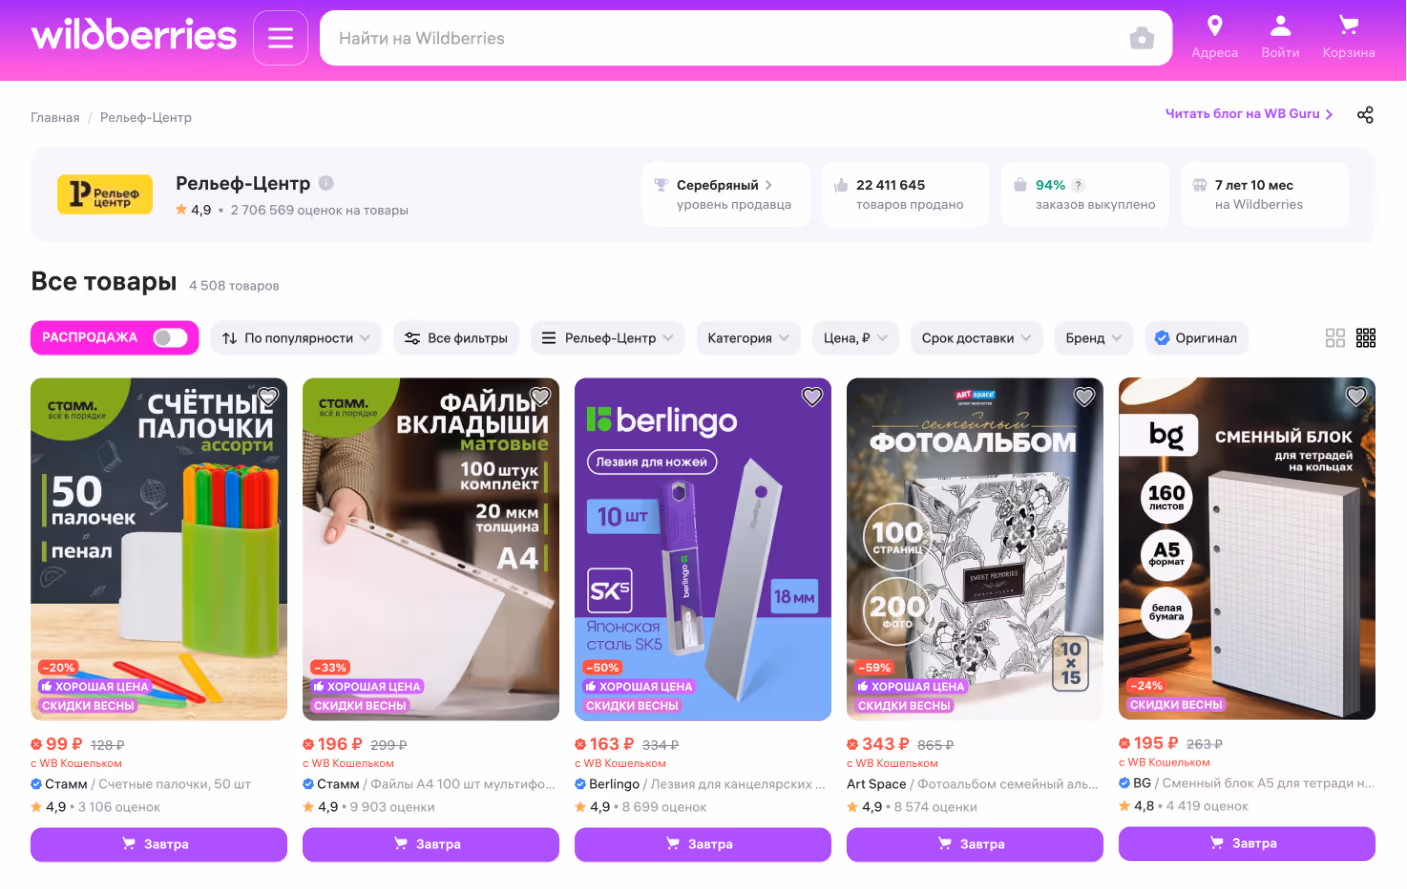
Task: Click the 163 ₽ price
Action: tap(612, 744)
